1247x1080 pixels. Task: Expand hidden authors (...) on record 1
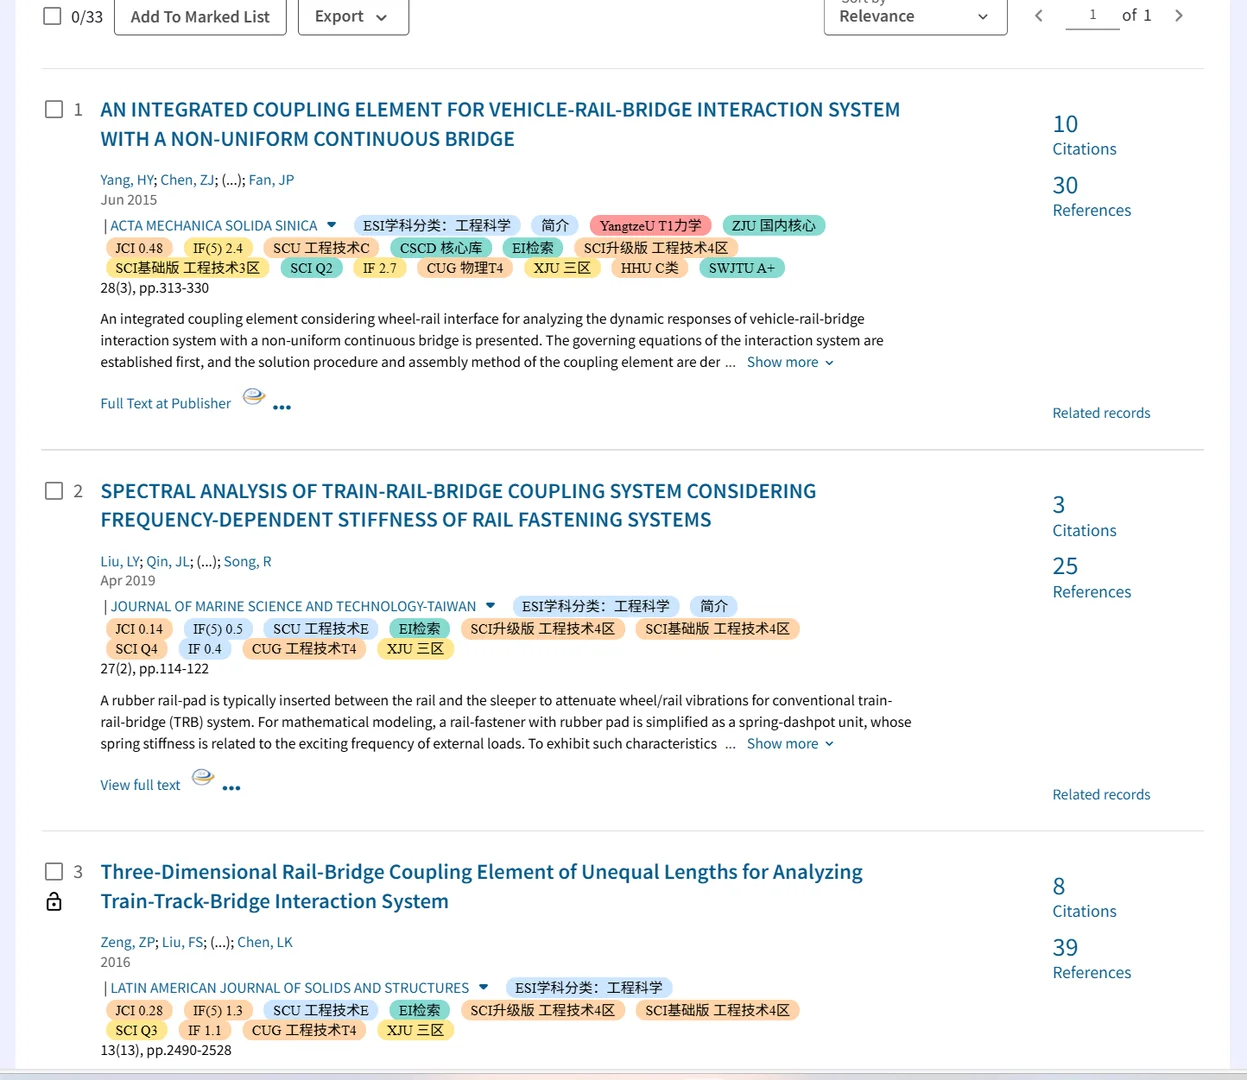click(232, 180)
